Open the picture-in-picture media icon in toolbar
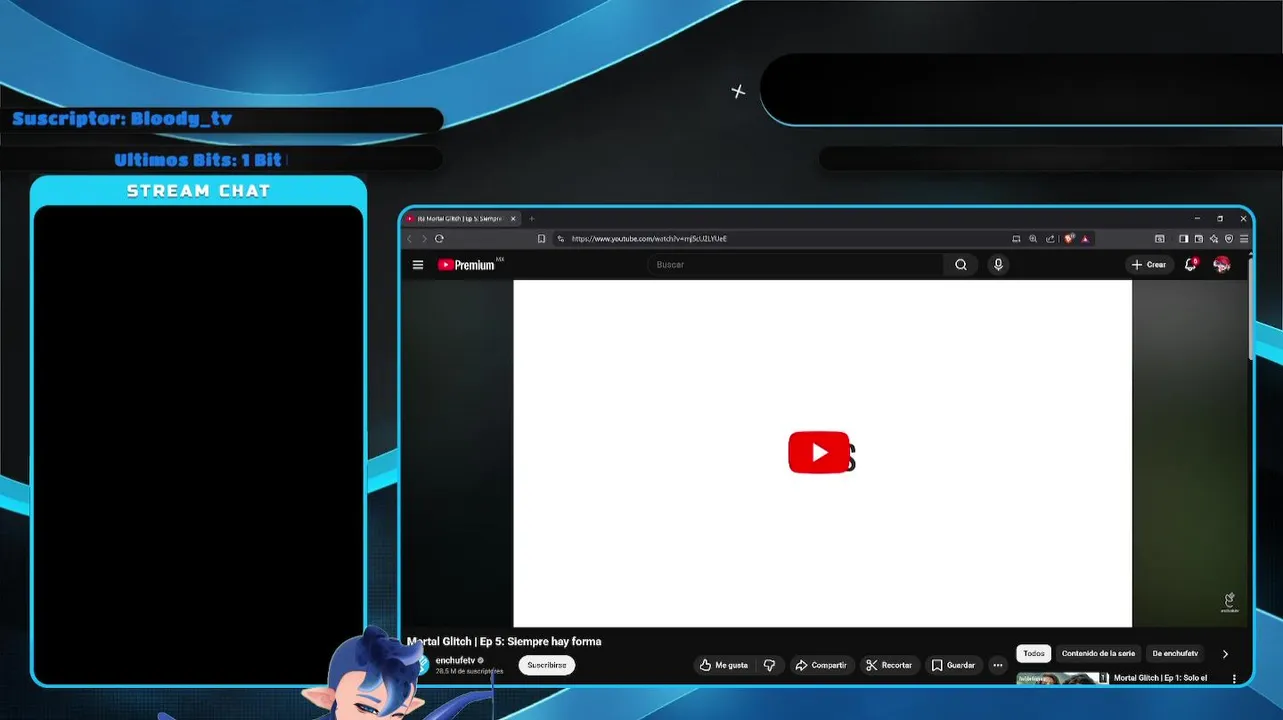1283x720 pixels. (1160, 239)
